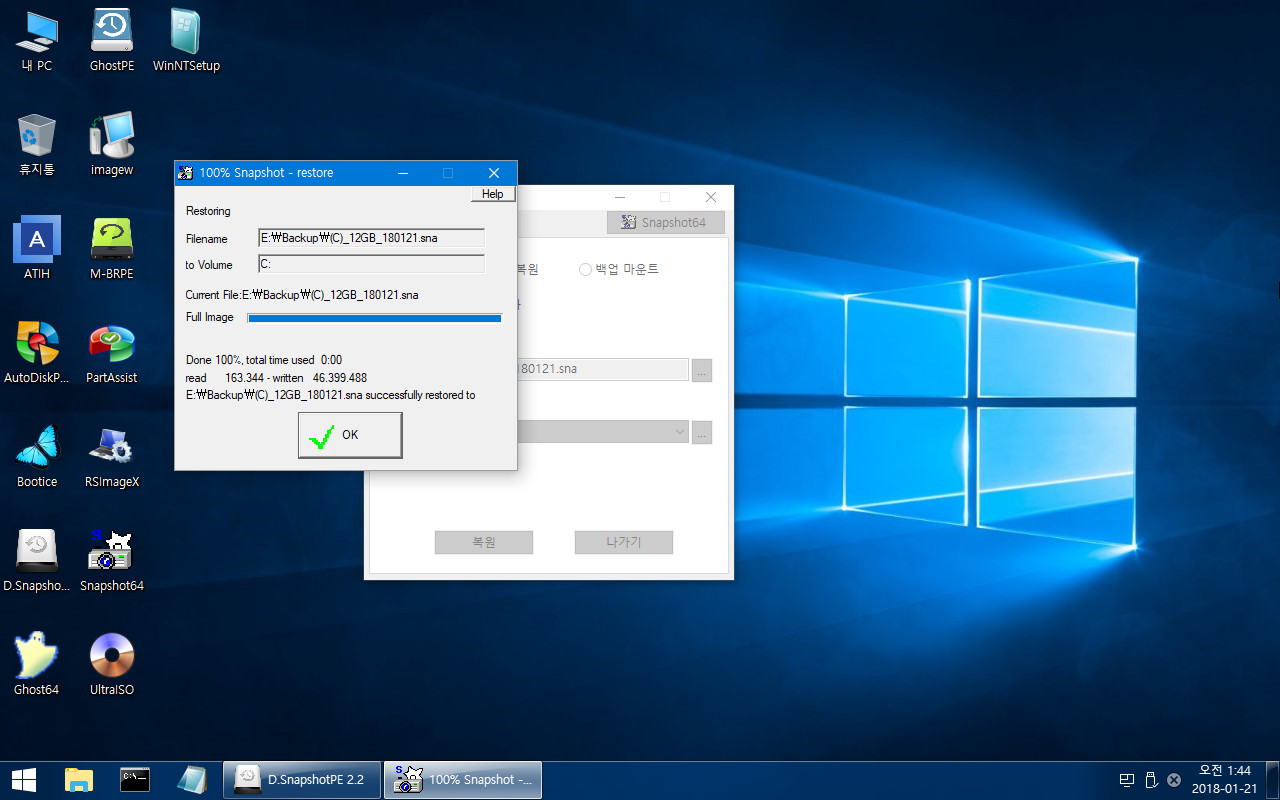1280x800 pixels.
Task: Expand the volume dropdown in D.SnapshotPE
Action: point(680,433)
